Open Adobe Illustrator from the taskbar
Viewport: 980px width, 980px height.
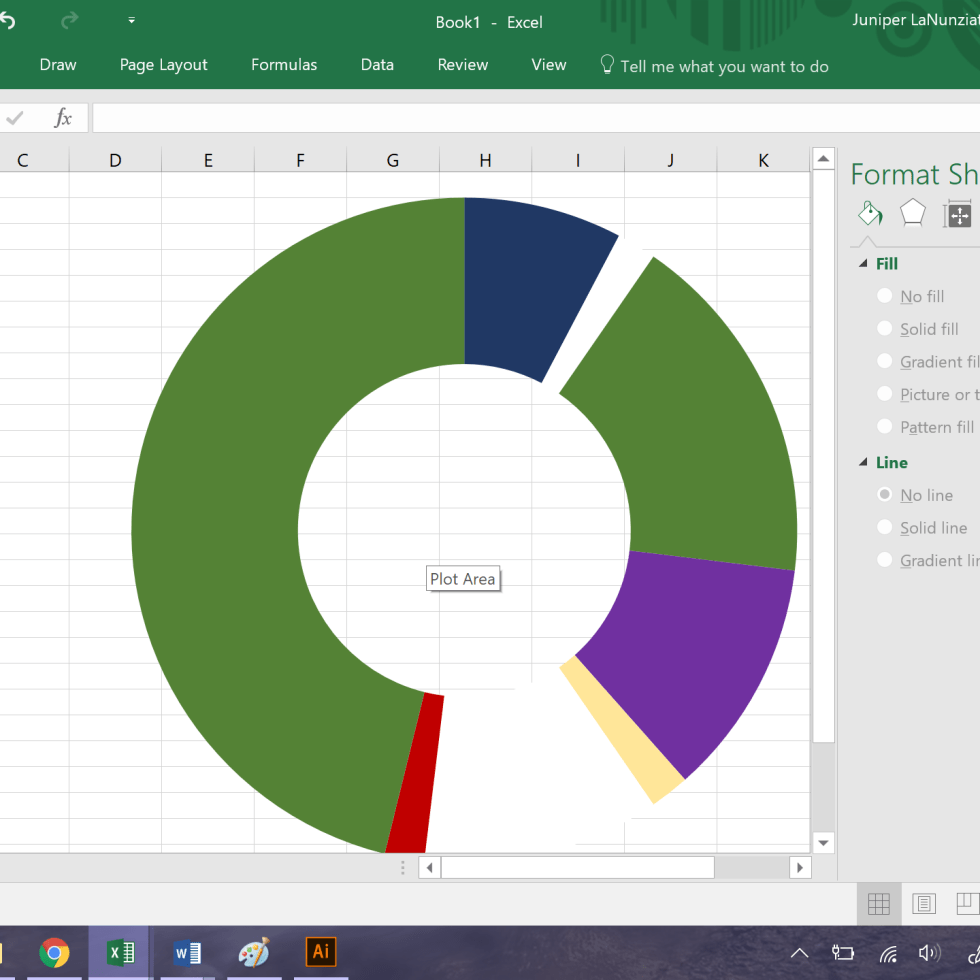pos(321,952)
